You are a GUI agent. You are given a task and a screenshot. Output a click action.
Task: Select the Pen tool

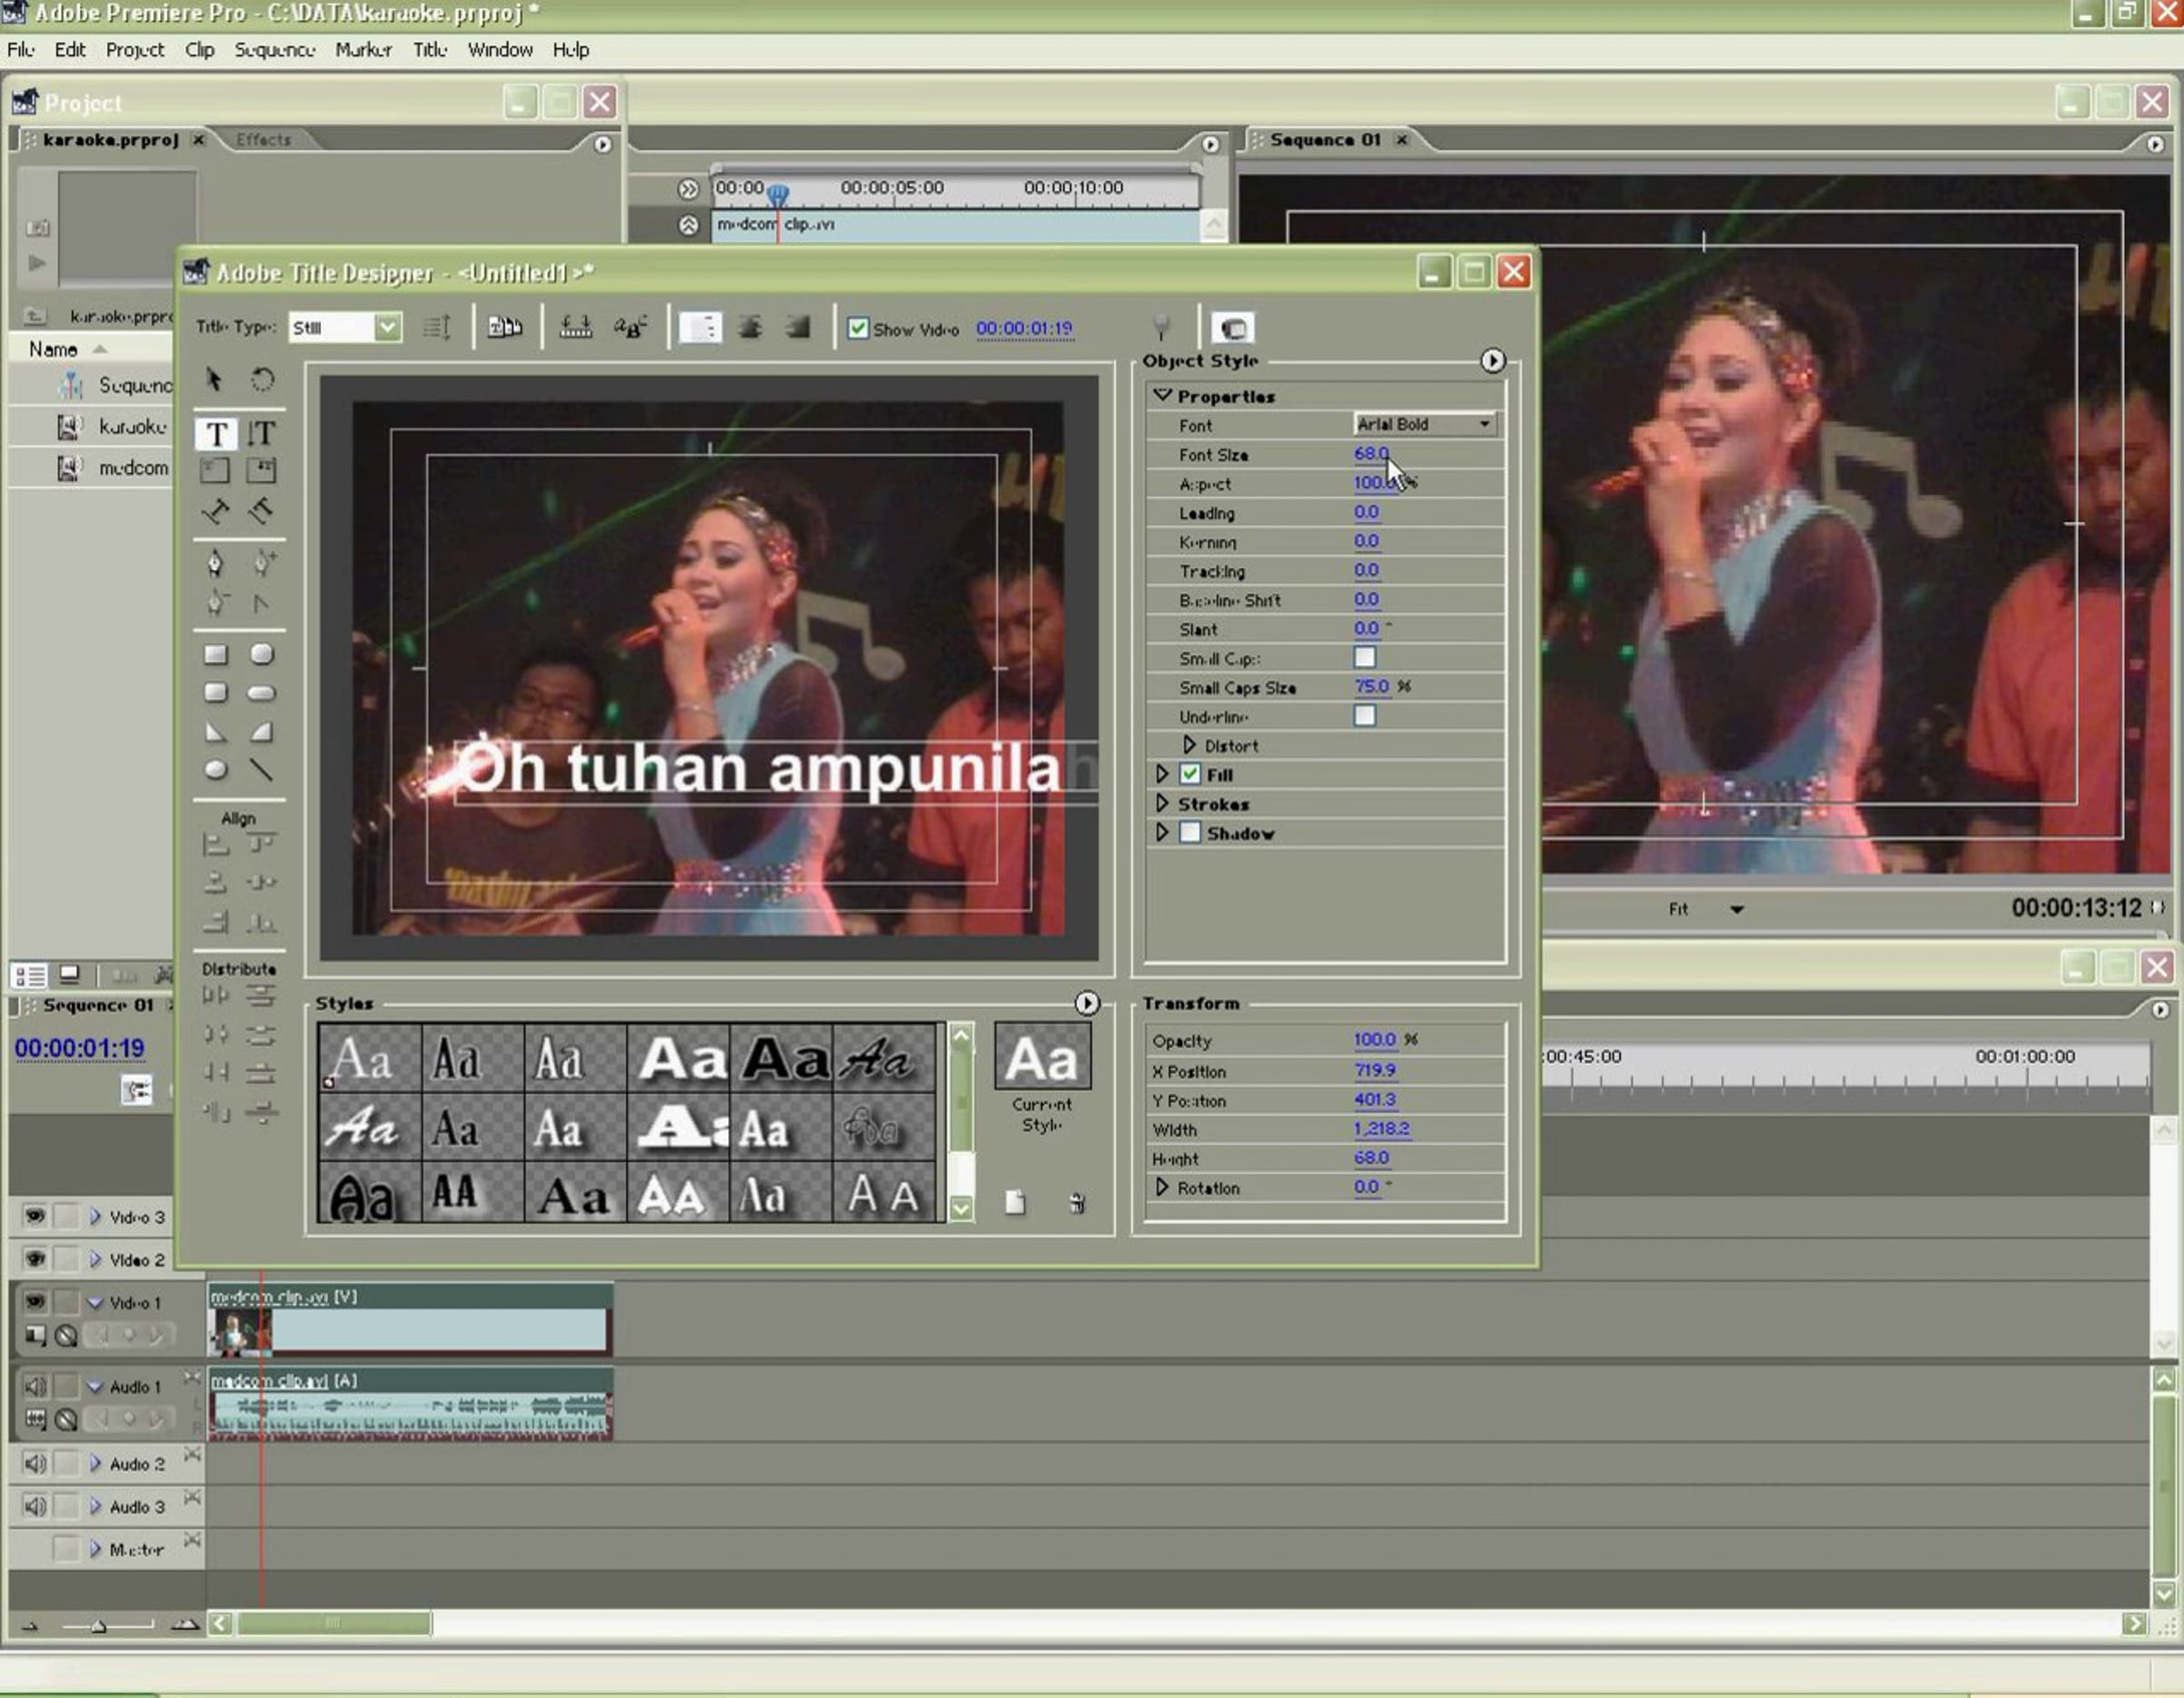coord(215,564)
